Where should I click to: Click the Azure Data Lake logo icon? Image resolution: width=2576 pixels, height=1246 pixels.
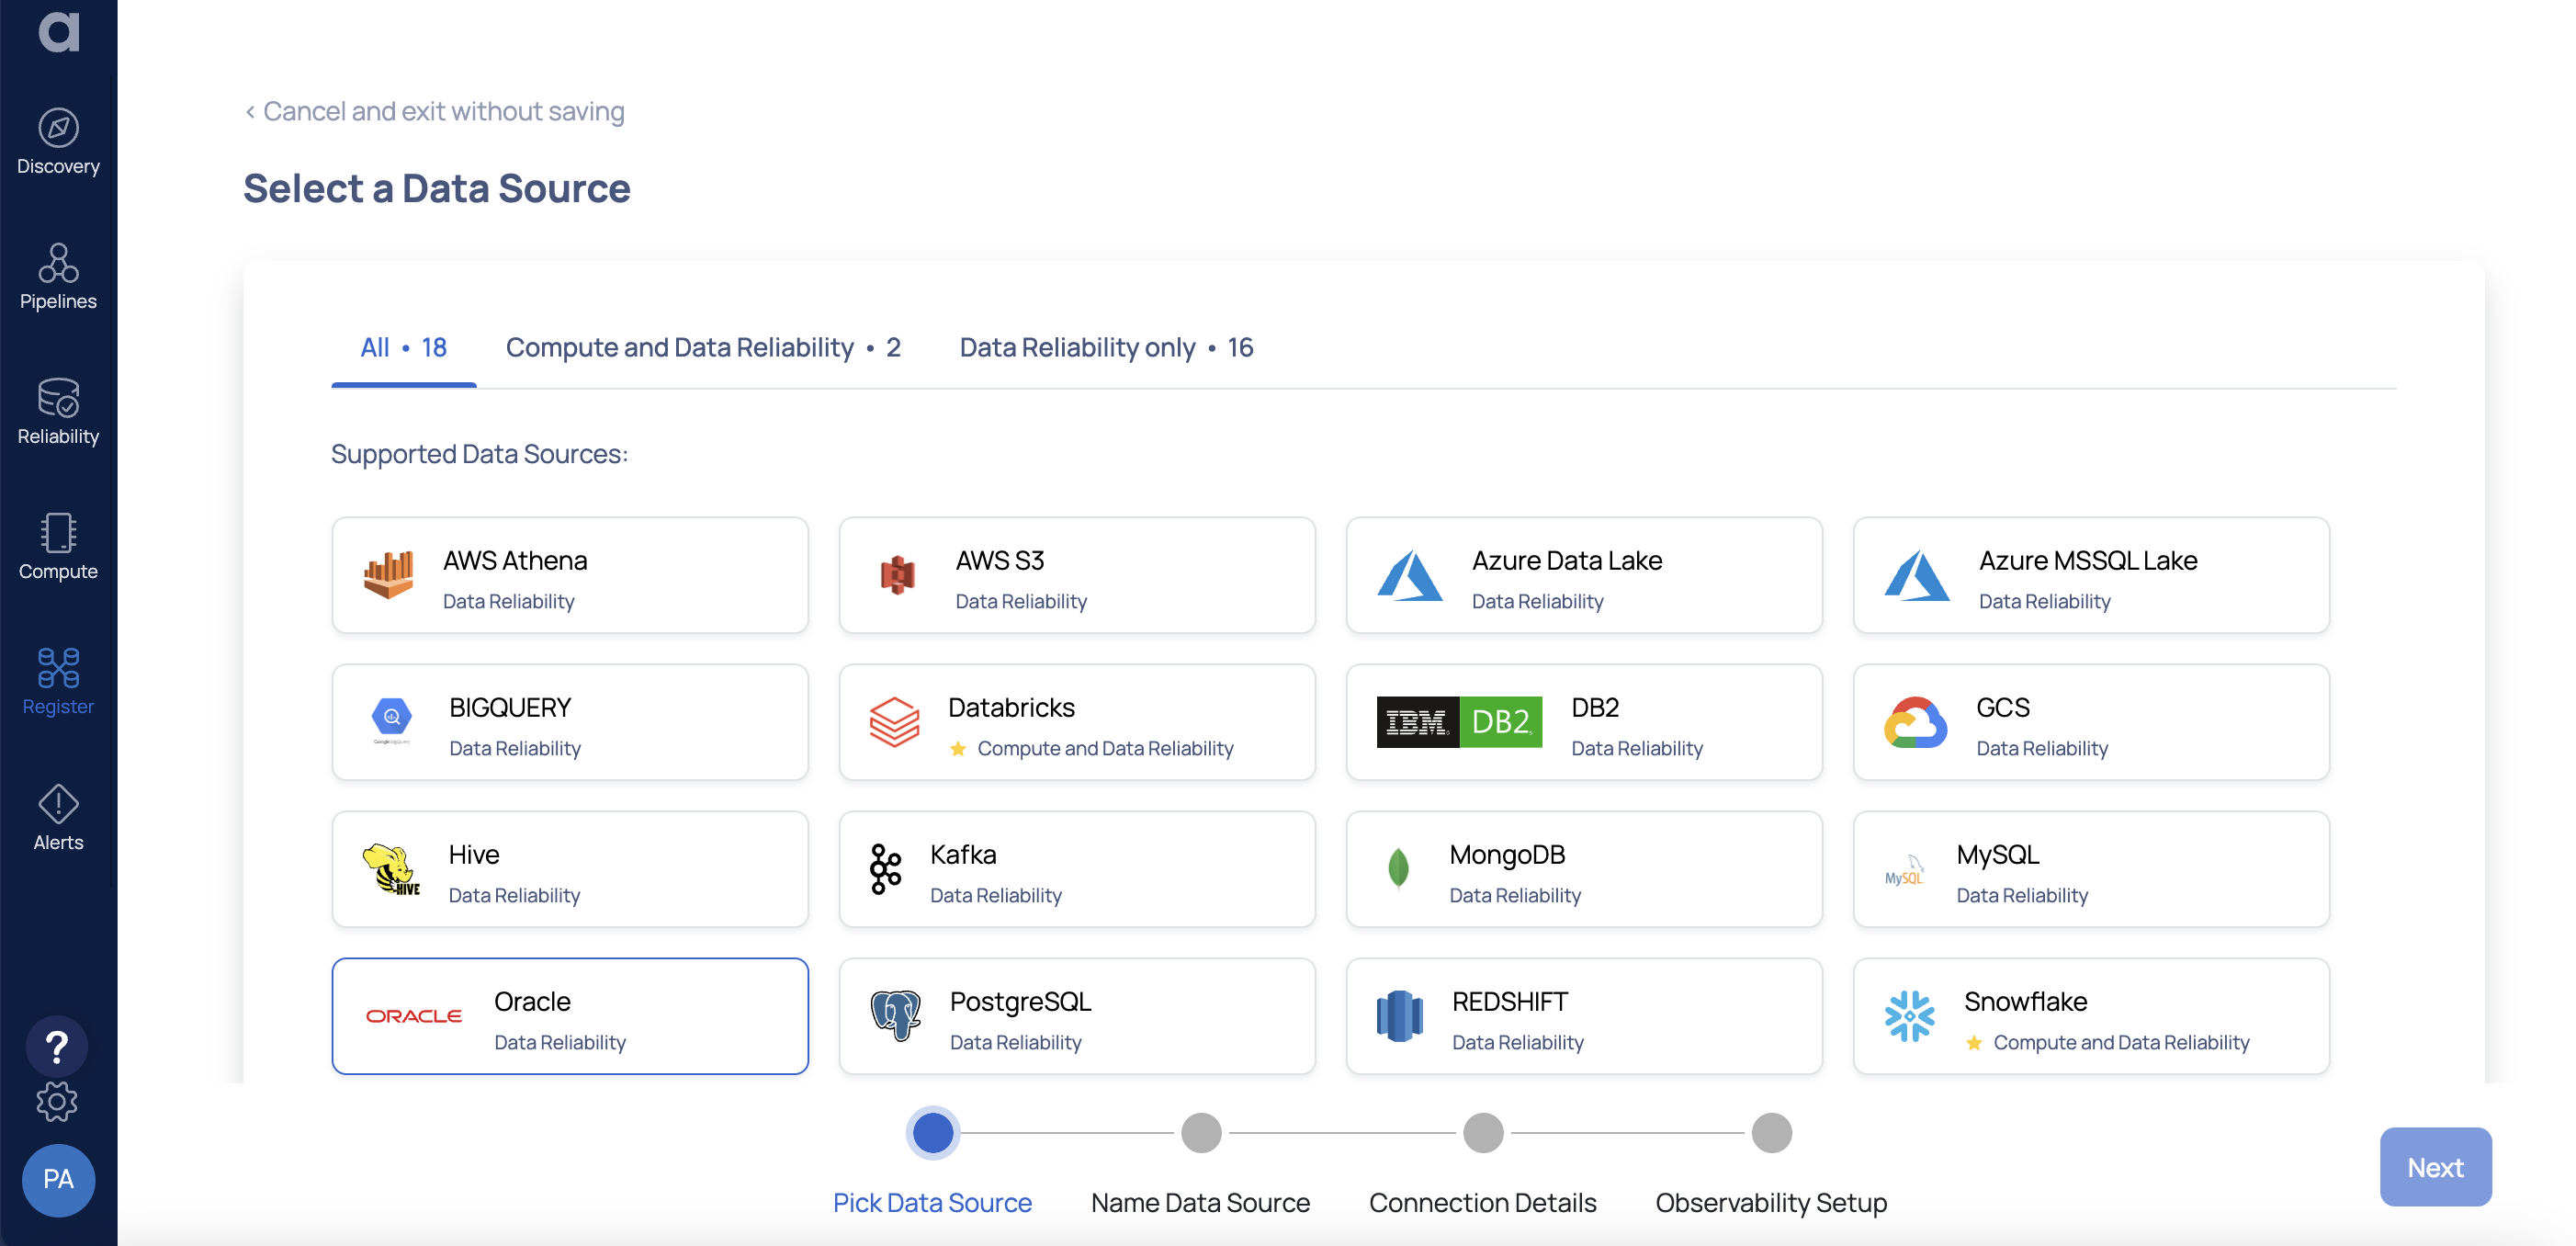1410,575
